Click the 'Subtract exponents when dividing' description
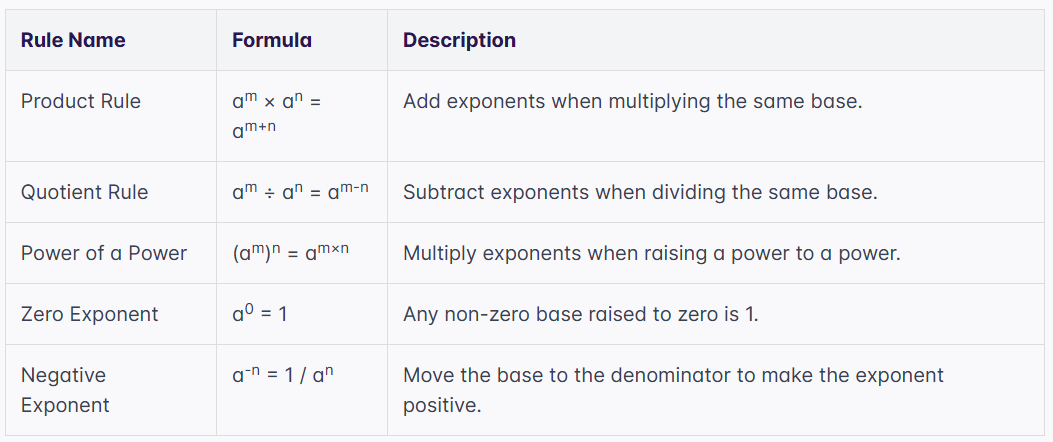The height and width of the screenshot is (442, 1053). tap(640, 192)
